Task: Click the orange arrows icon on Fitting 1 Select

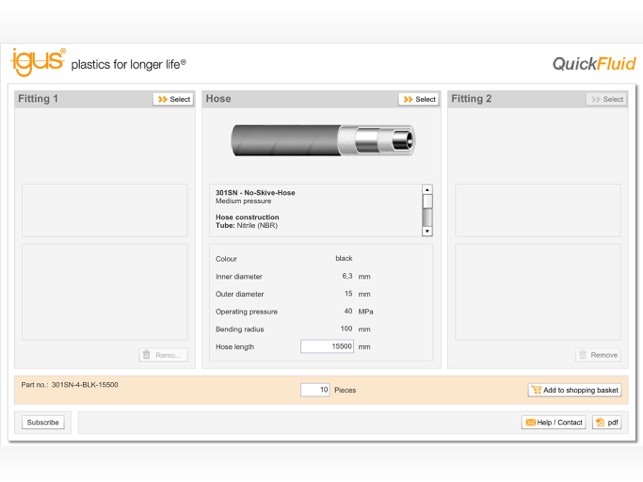Action: point(162,99)
